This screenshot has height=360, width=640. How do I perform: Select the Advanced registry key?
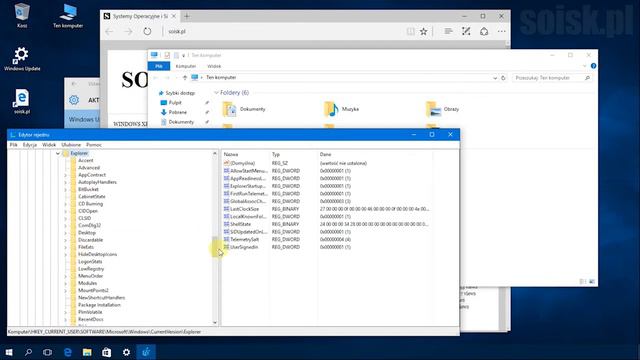click(x=89, y=168)
